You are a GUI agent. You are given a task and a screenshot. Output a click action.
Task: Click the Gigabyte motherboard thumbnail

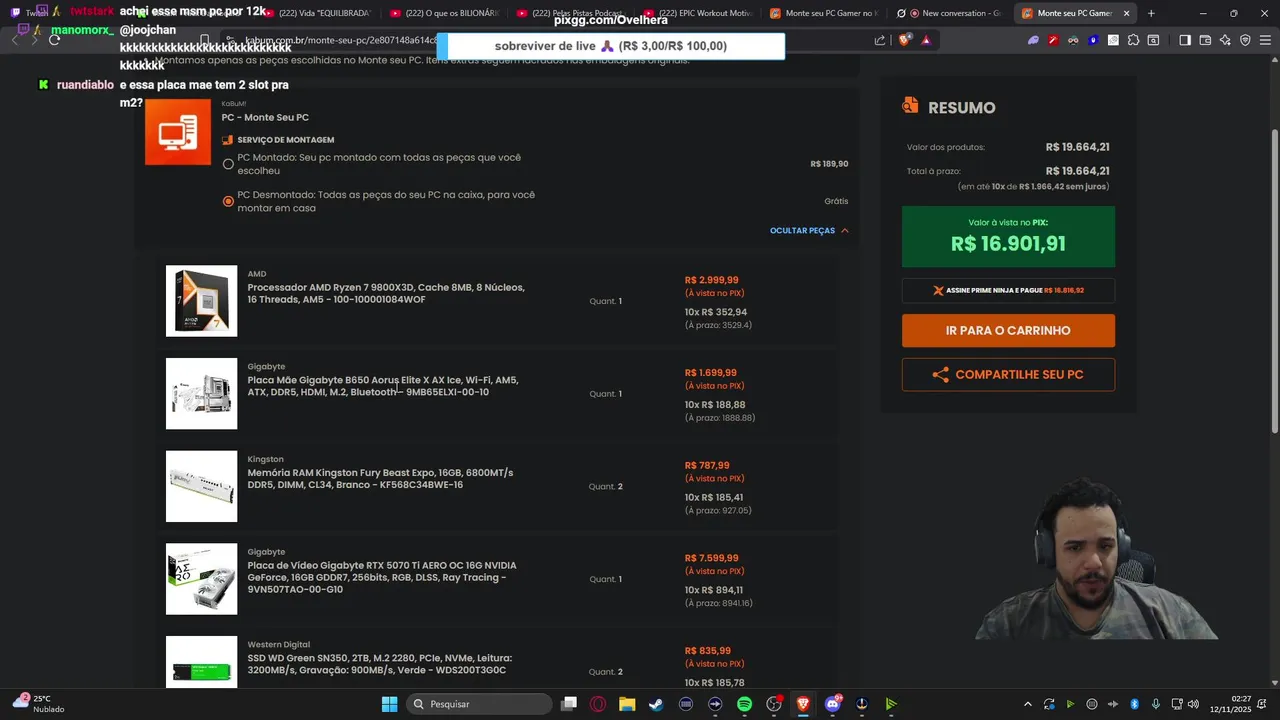point(201,394)
